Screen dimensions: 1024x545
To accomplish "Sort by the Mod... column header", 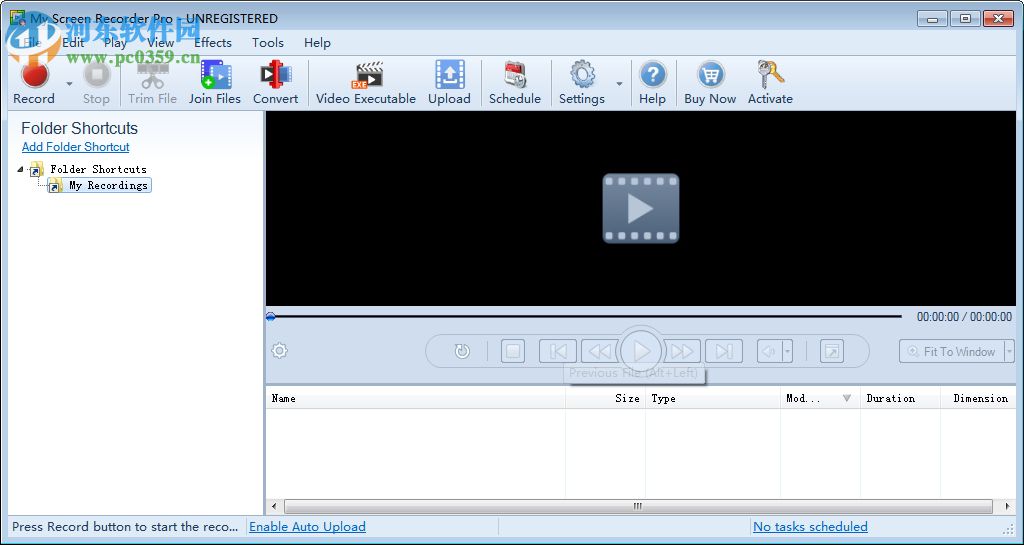I will (x=820, y=398).
